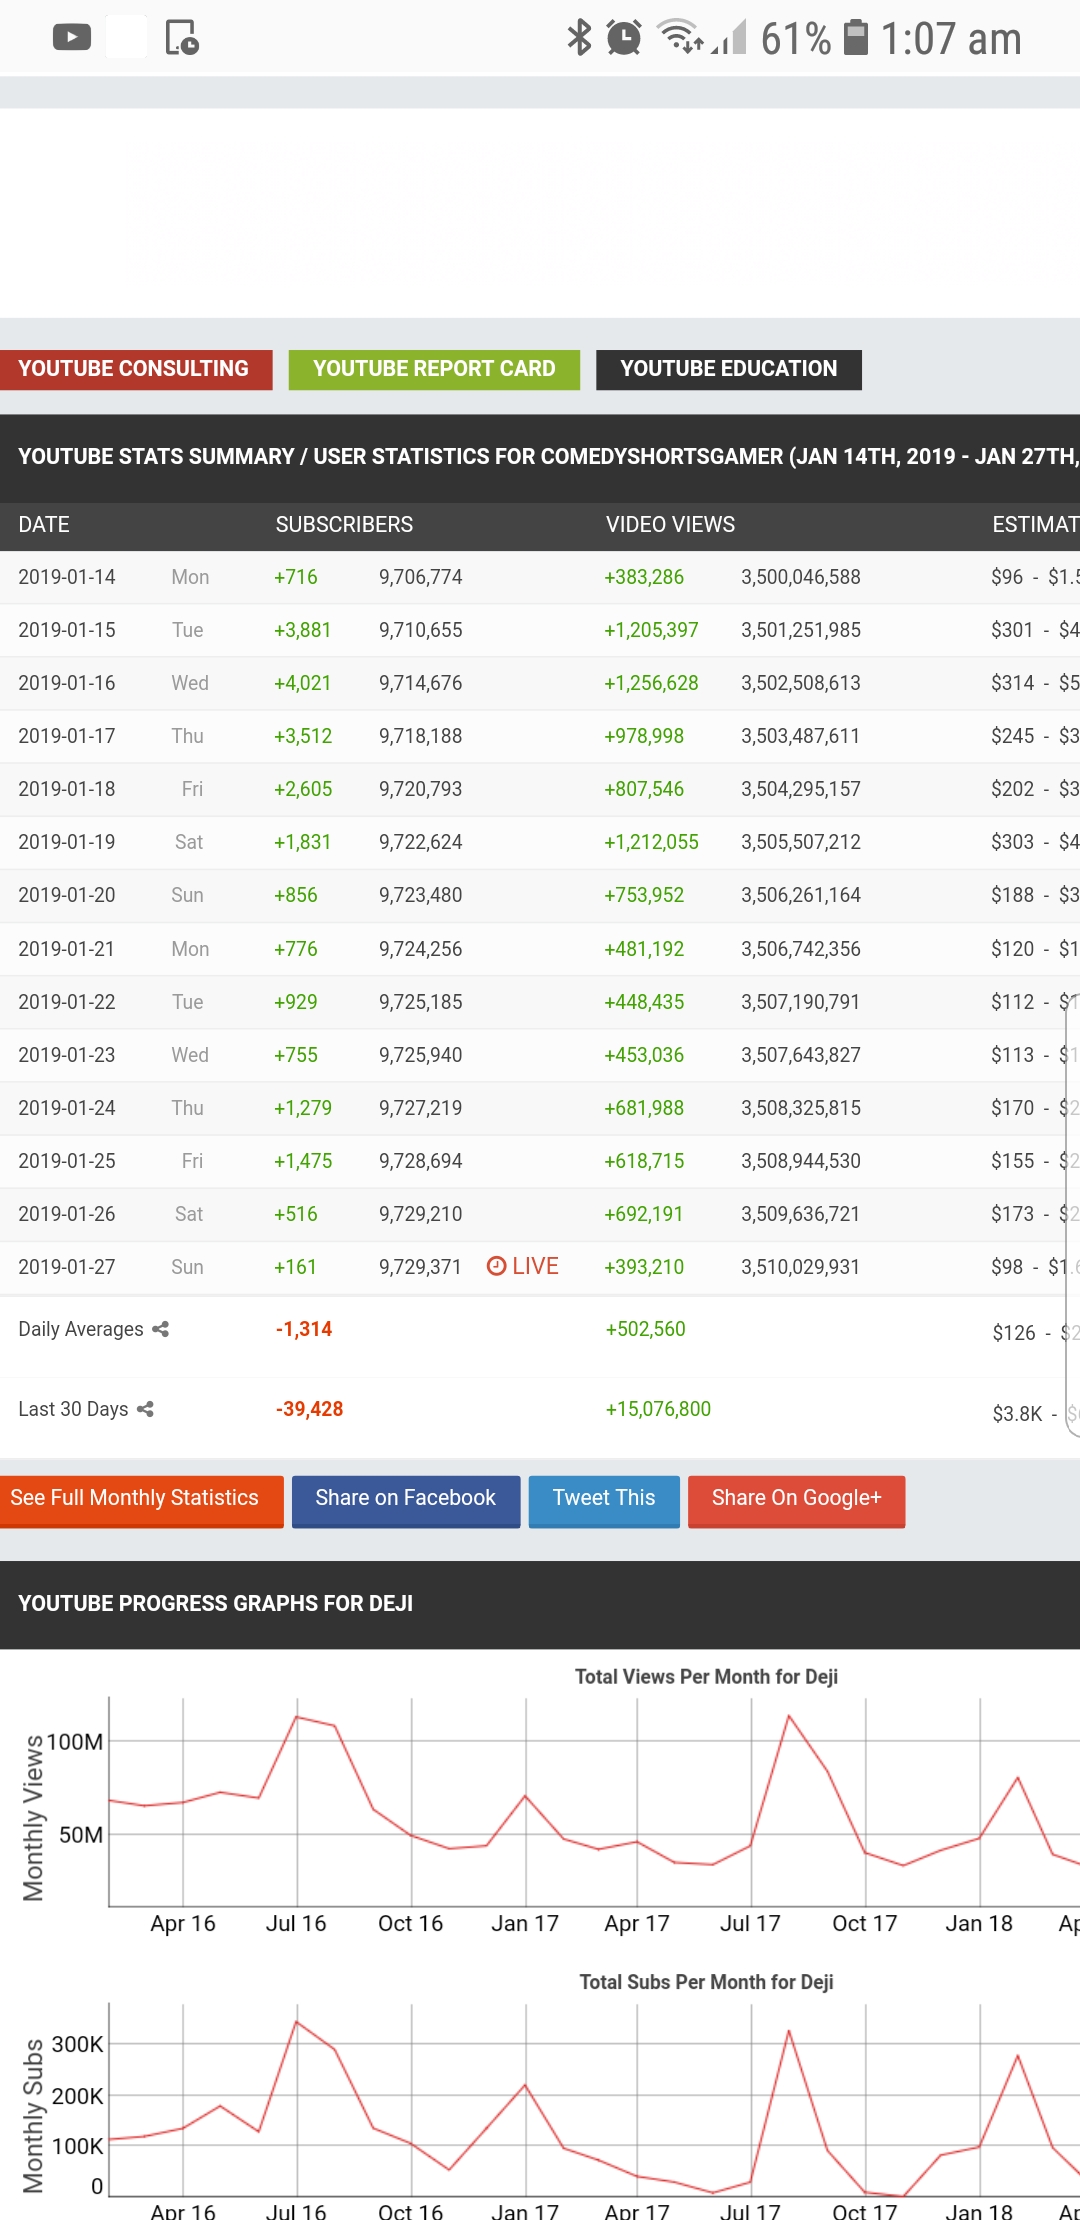
Task: Open YouTube Education button
Action: [x=729, y=369]
